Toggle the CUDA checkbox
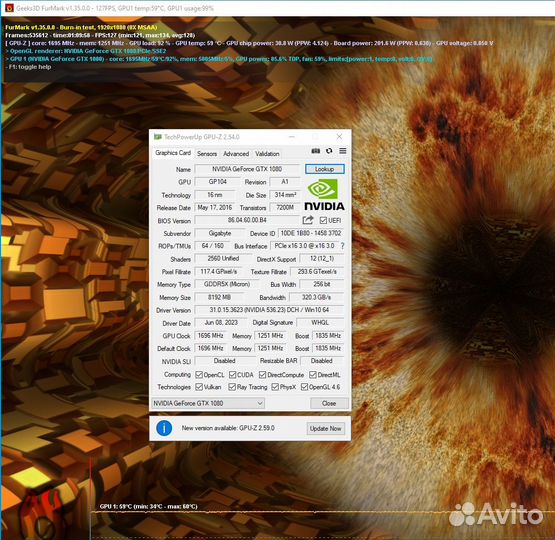The image size is (555, 540). tap(233, 375)
